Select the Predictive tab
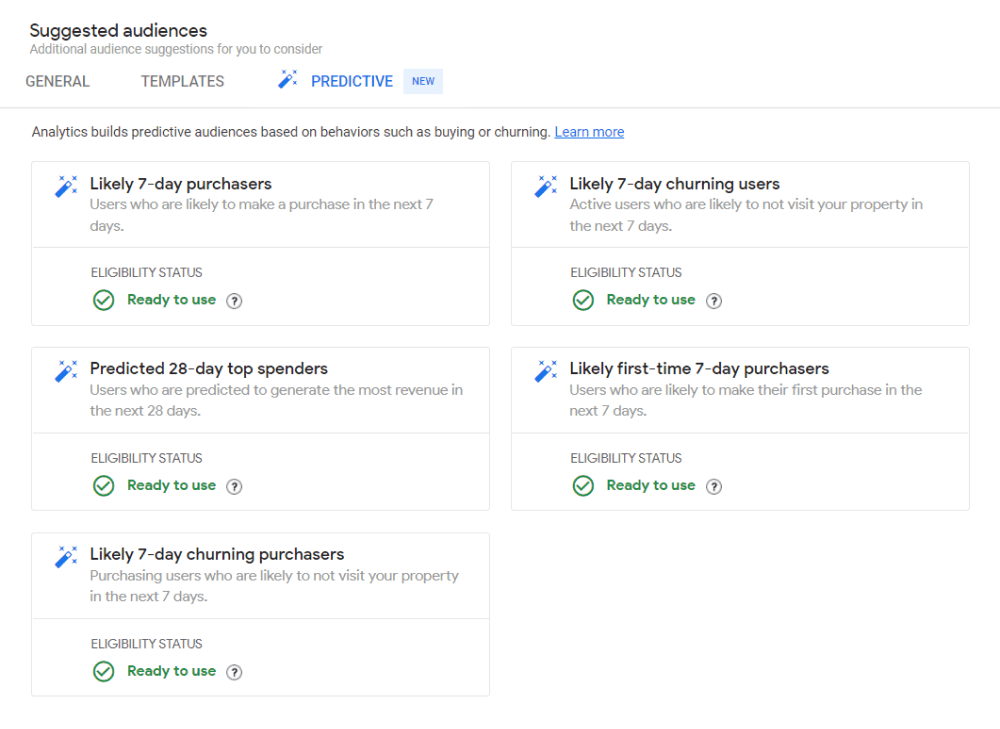The image size is (1000, 729). click(x=352, y=82)
